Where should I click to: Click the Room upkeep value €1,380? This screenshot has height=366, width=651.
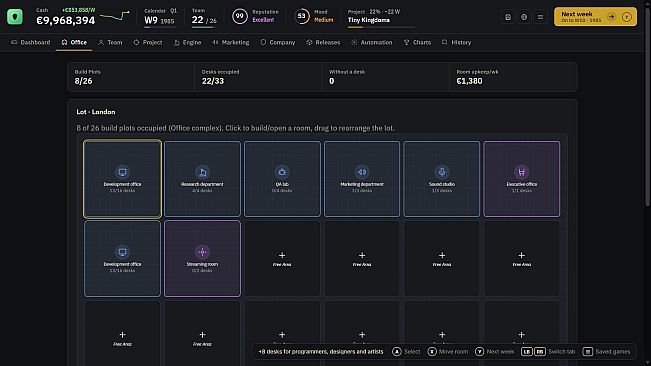click(469, 81)
